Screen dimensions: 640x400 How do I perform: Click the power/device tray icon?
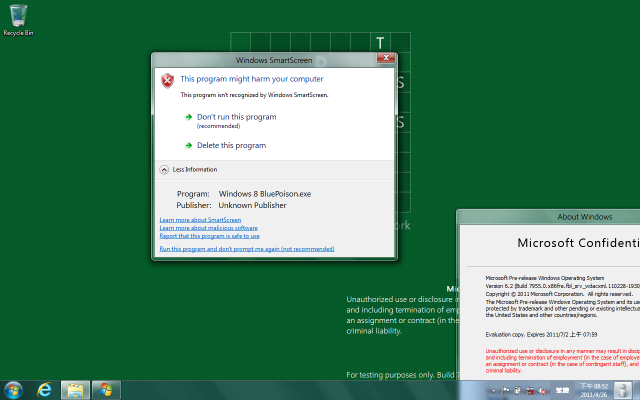point(518,391)
